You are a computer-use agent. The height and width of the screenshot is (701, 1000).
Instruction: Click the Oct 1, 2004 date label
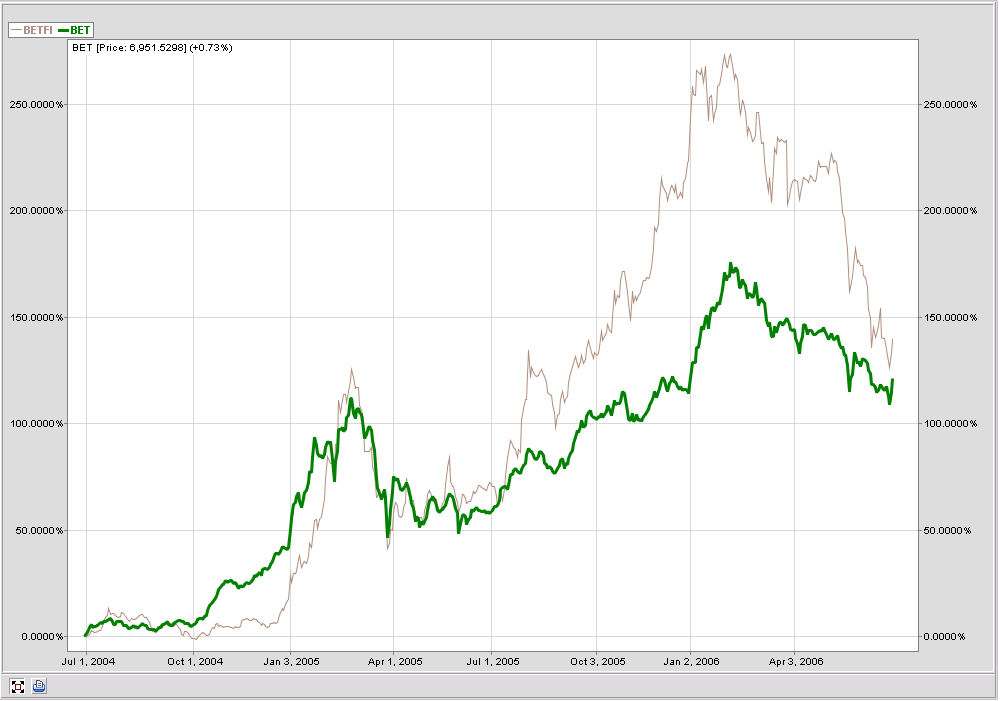(193, 661)
